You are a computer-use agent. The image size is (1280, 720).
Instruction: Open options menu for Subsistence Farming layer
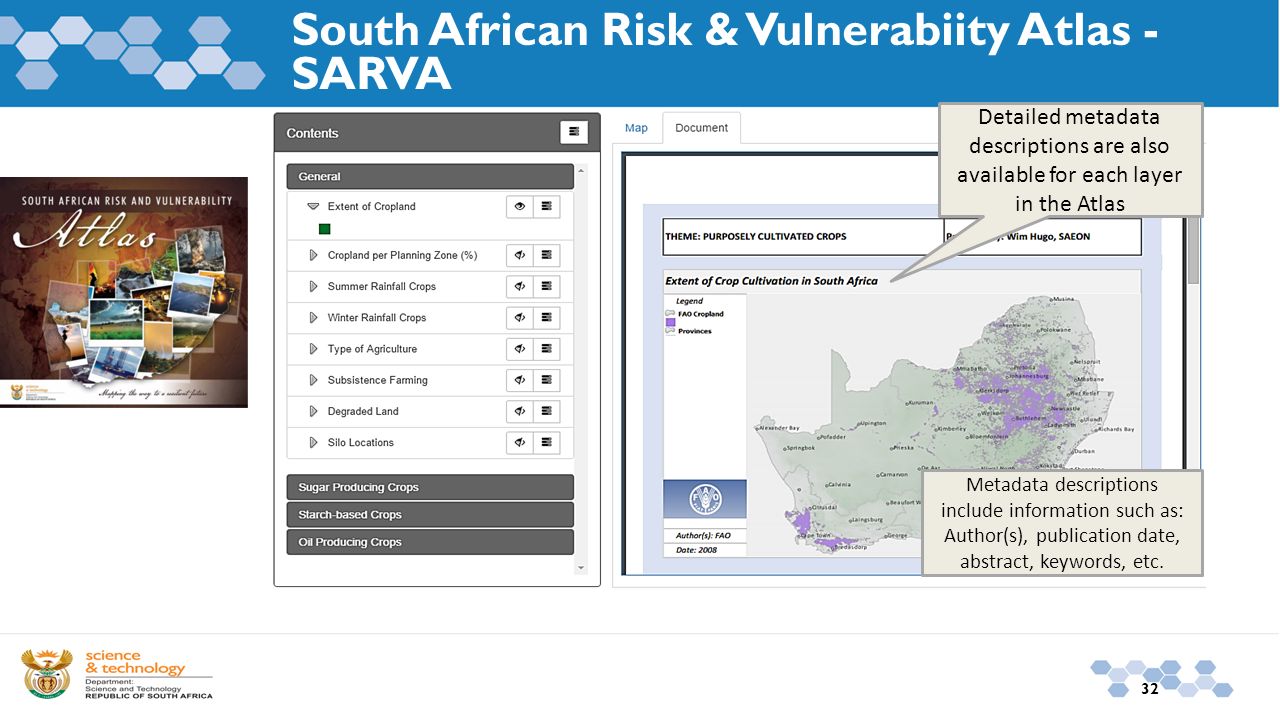click(x=547, y=380)
